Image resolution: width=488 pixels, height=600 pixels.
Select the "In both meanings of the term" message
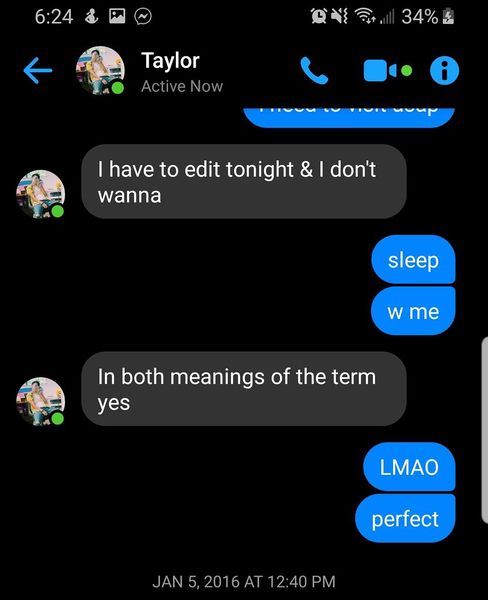tap(244, 389)
